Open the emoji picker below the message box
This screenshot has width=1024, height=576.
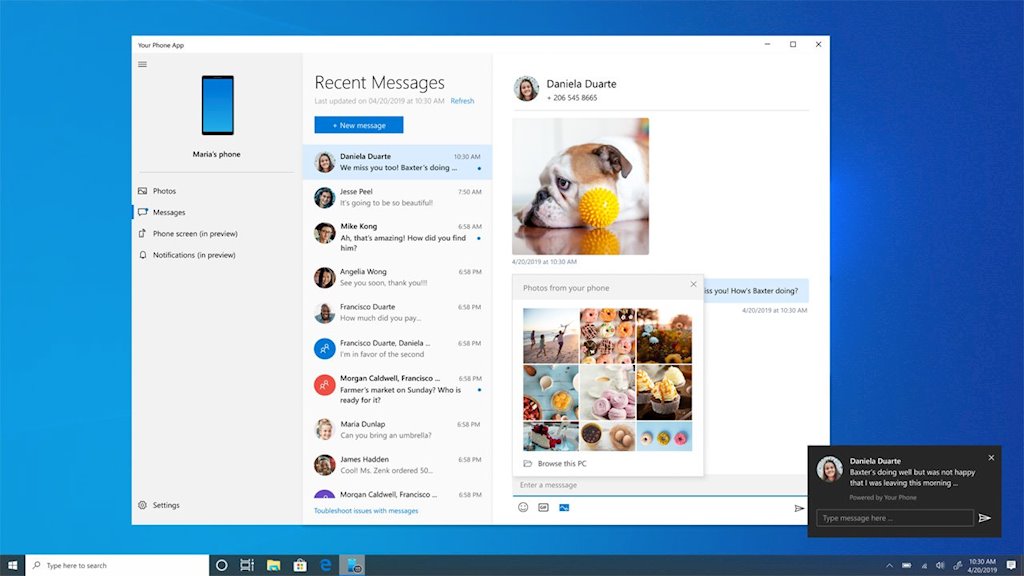click(522, 507)
